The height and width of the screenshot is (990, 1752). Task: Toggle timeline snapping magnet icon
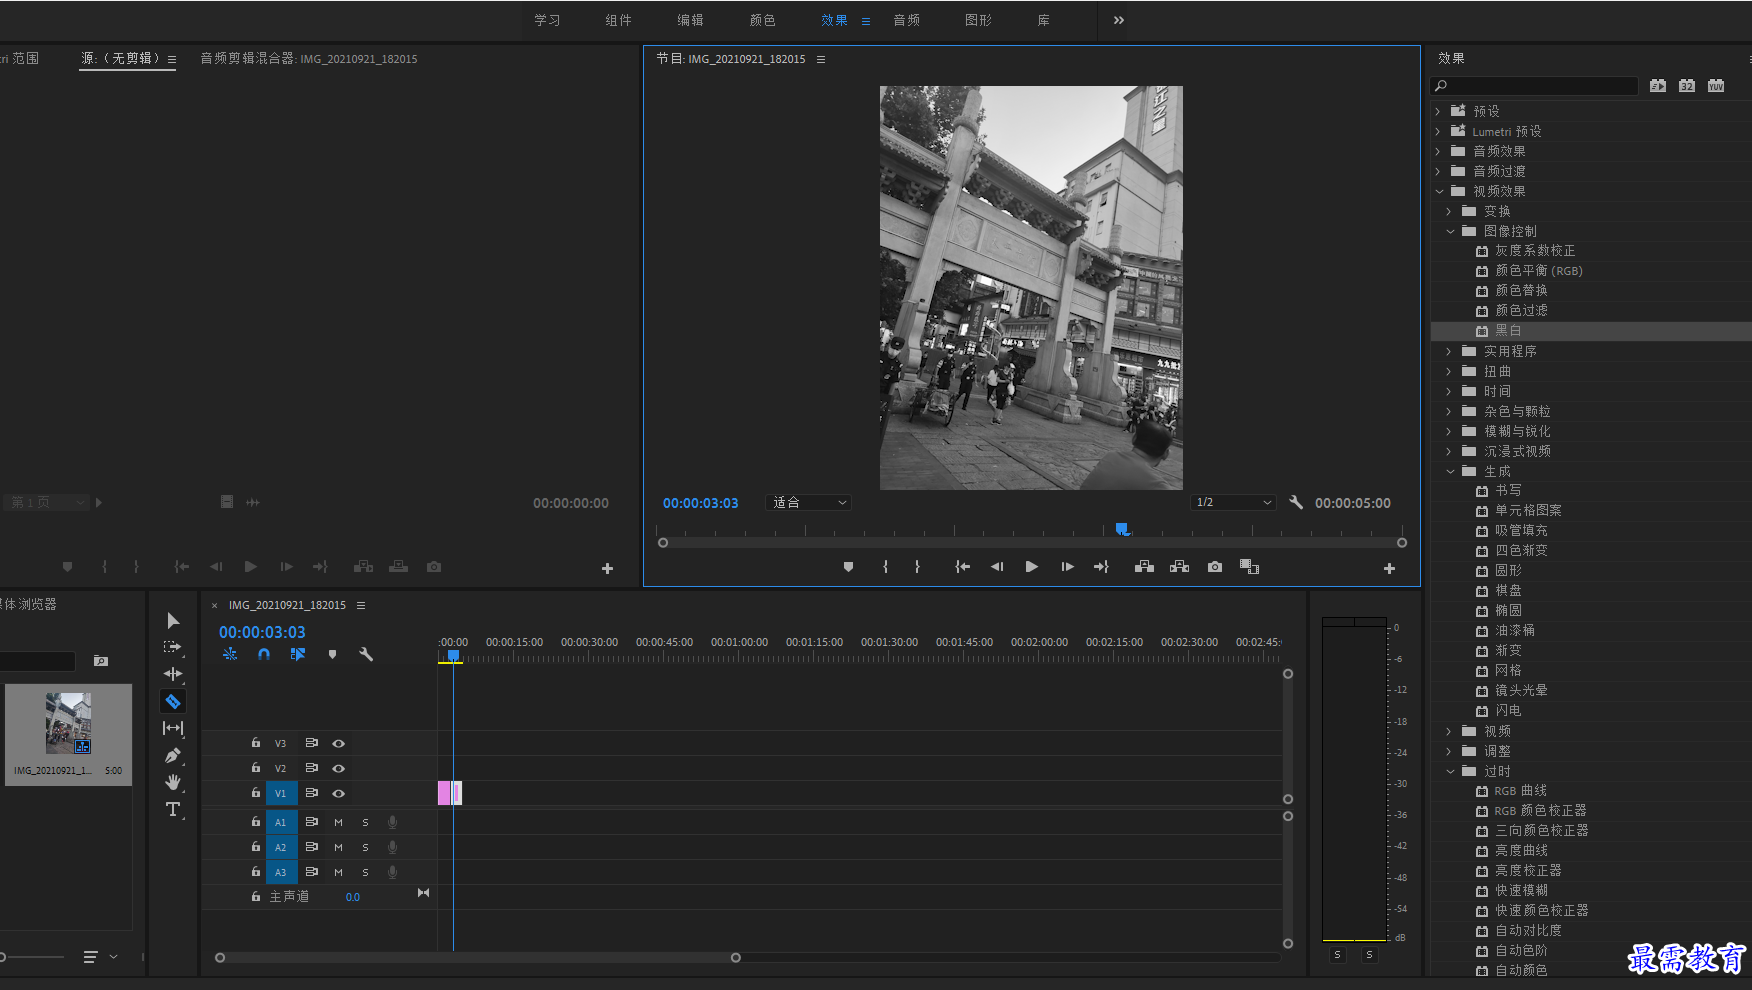tap(264, 654)
